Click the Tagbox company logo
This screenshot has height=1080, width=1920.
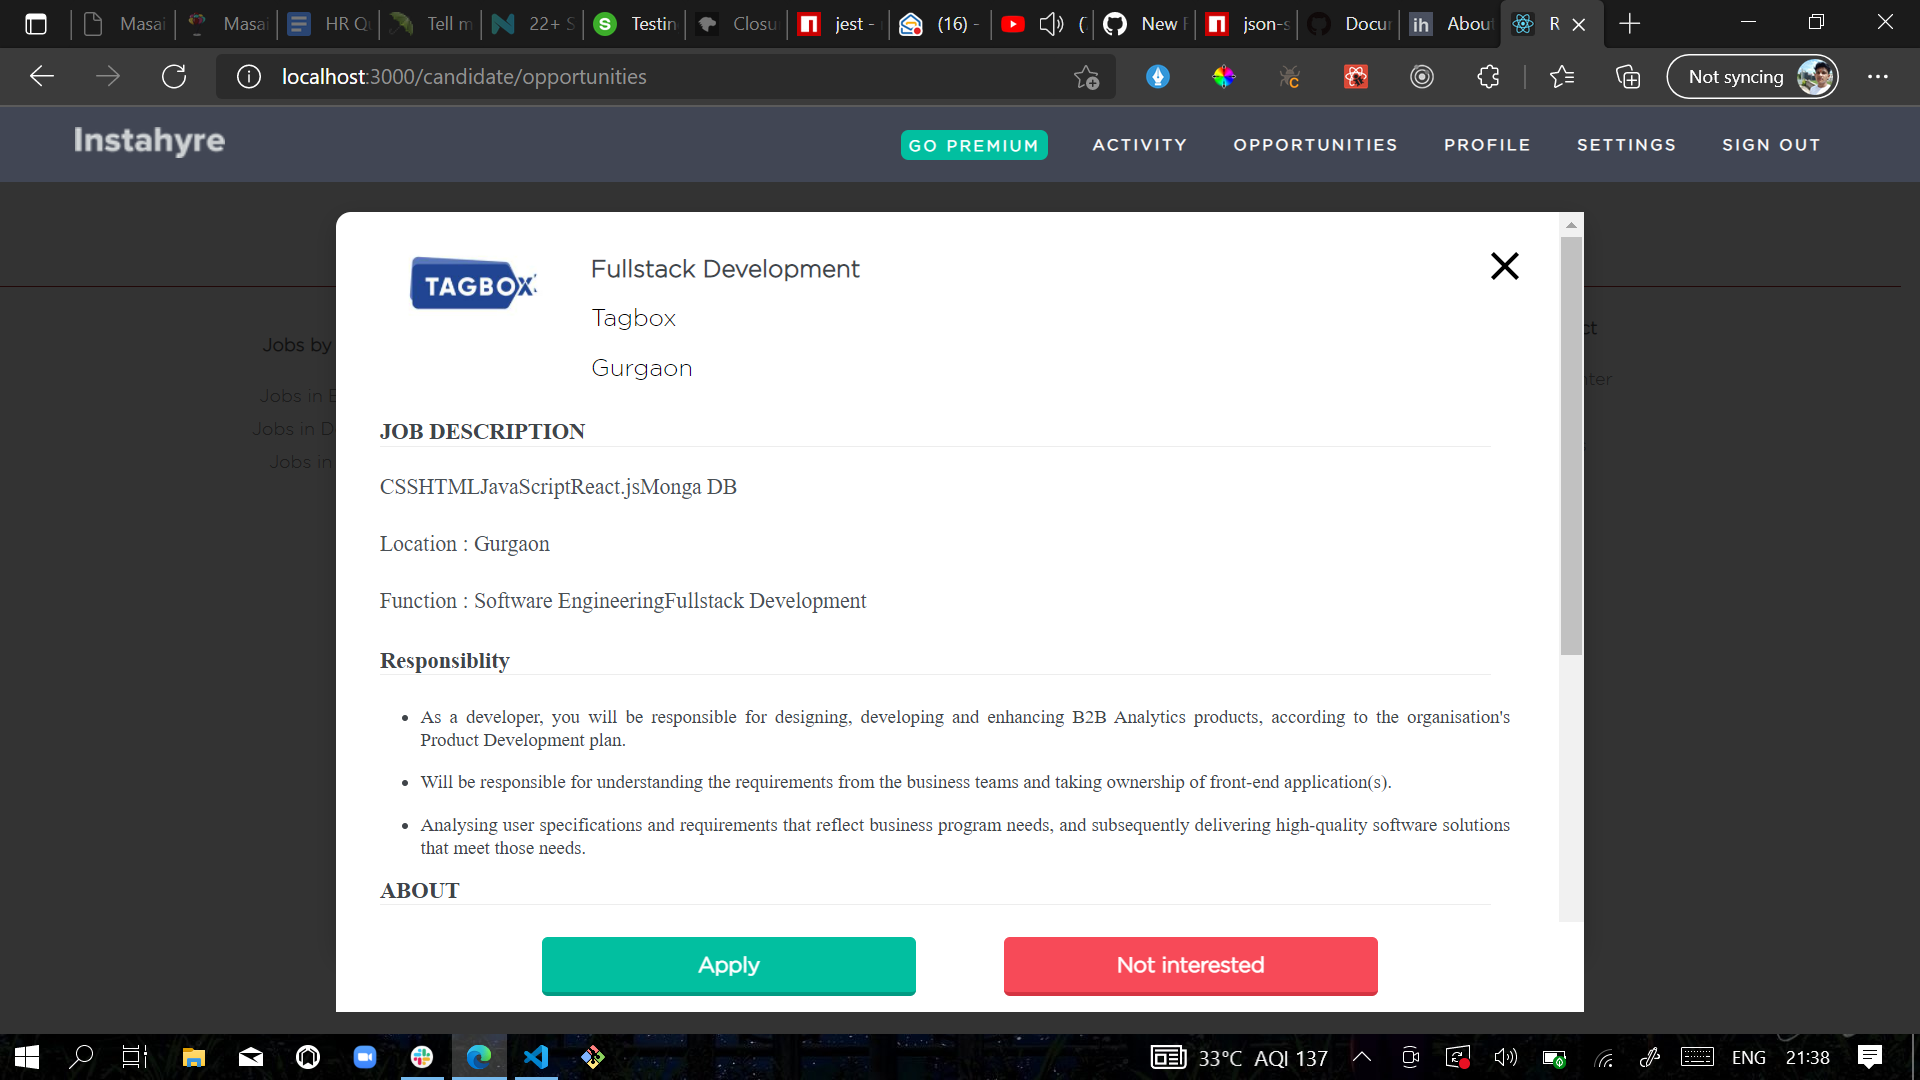472,283
